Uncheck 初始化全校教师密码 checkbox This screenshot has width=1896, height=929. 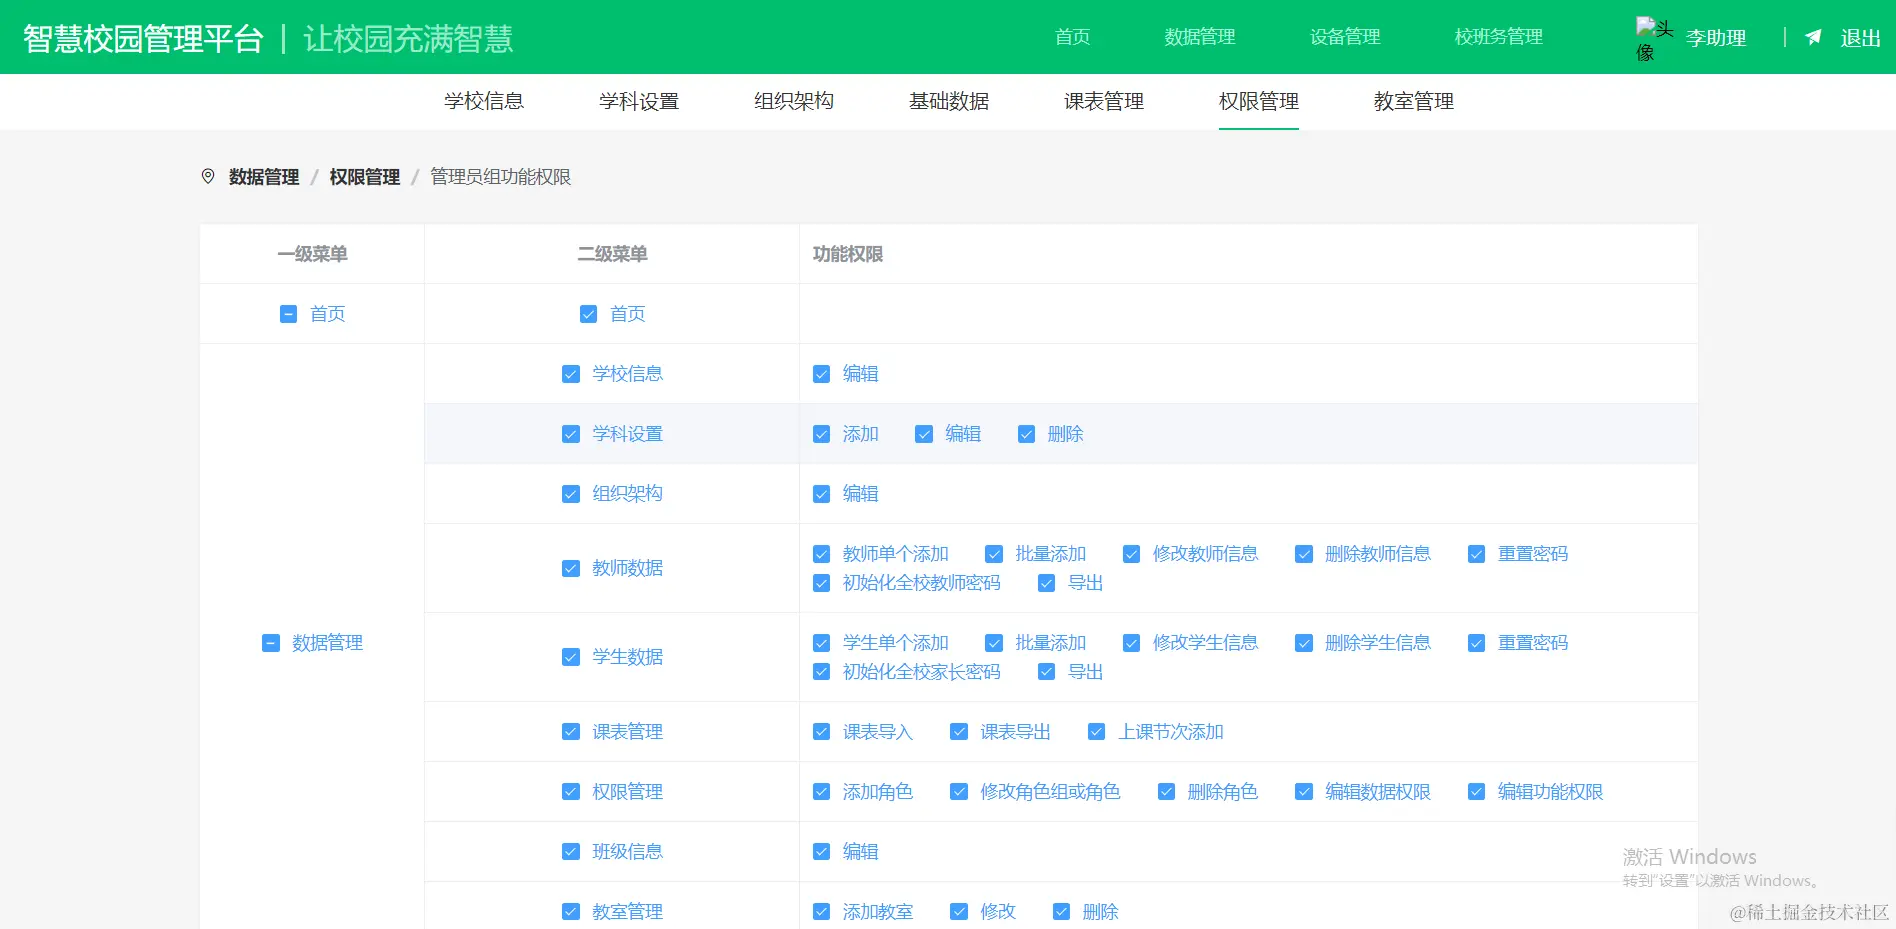pos(821,583)
